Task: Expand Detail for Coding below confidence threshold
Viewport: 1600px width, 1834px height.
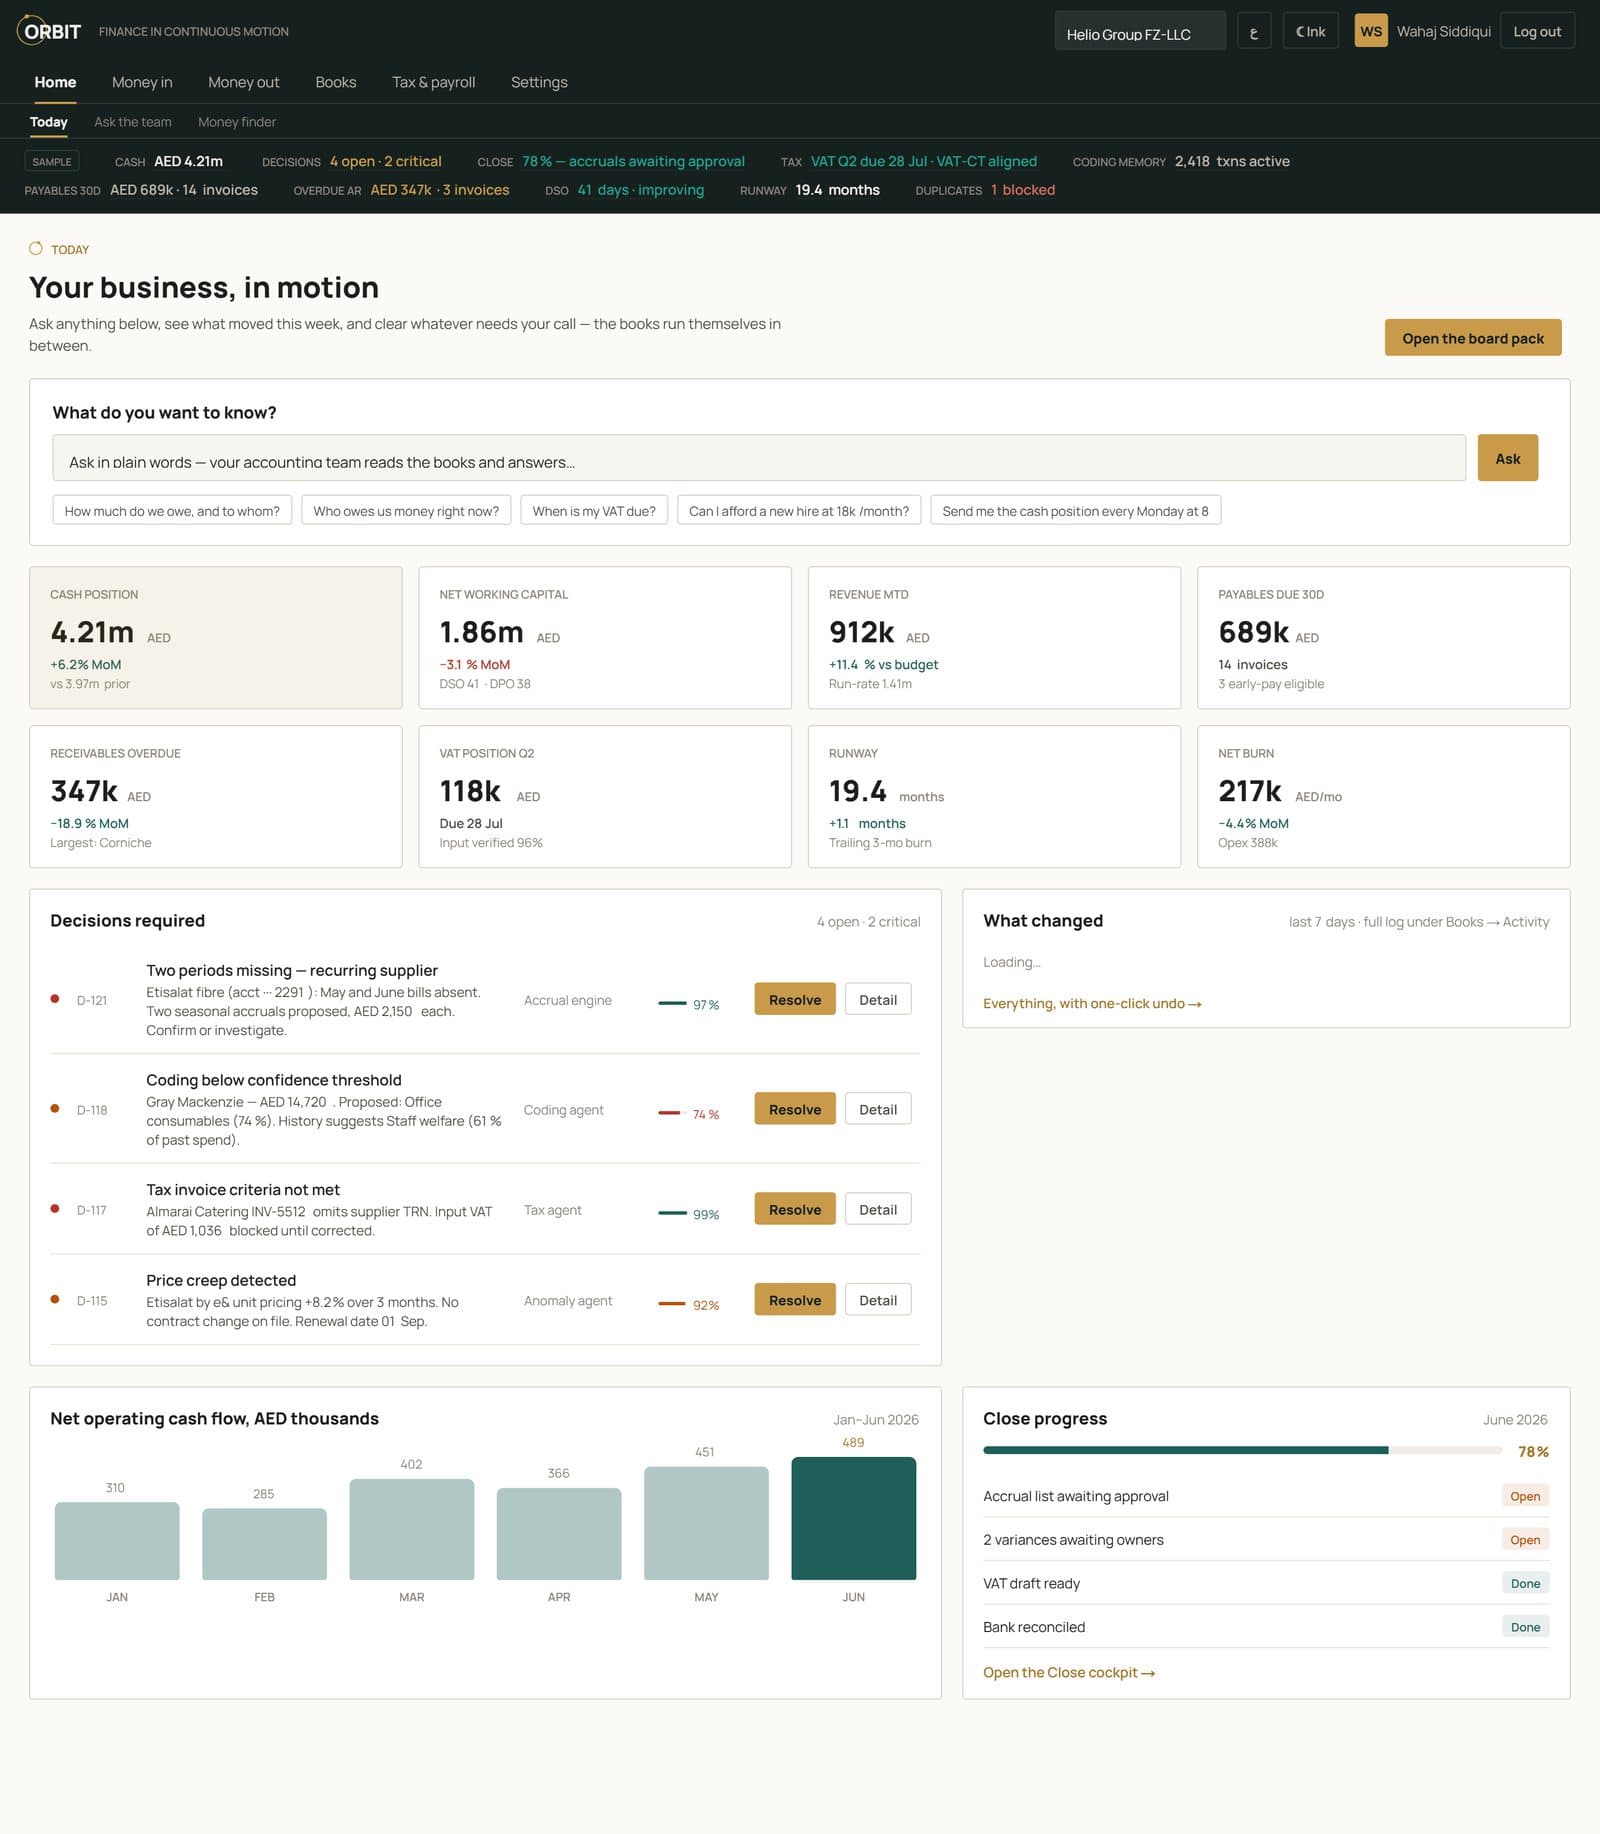Action: point(878,1109)
